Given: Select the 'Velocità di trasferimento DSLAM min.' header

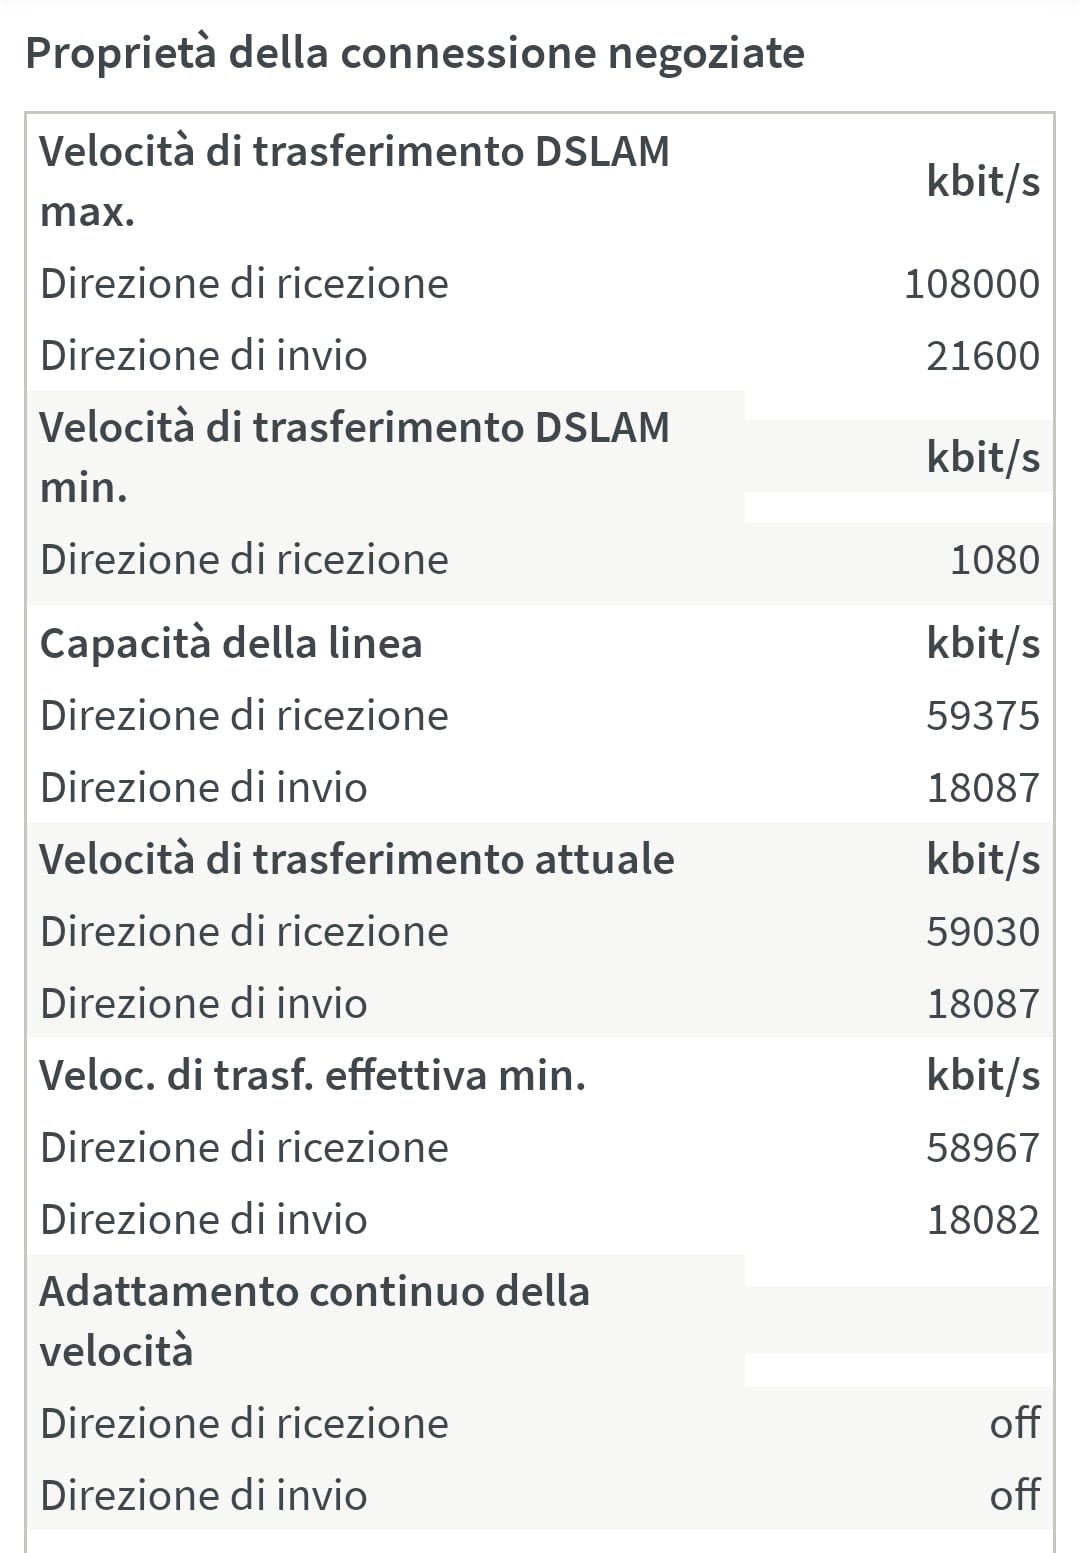Looking at the screenshot, I should [x=354, y=457].
